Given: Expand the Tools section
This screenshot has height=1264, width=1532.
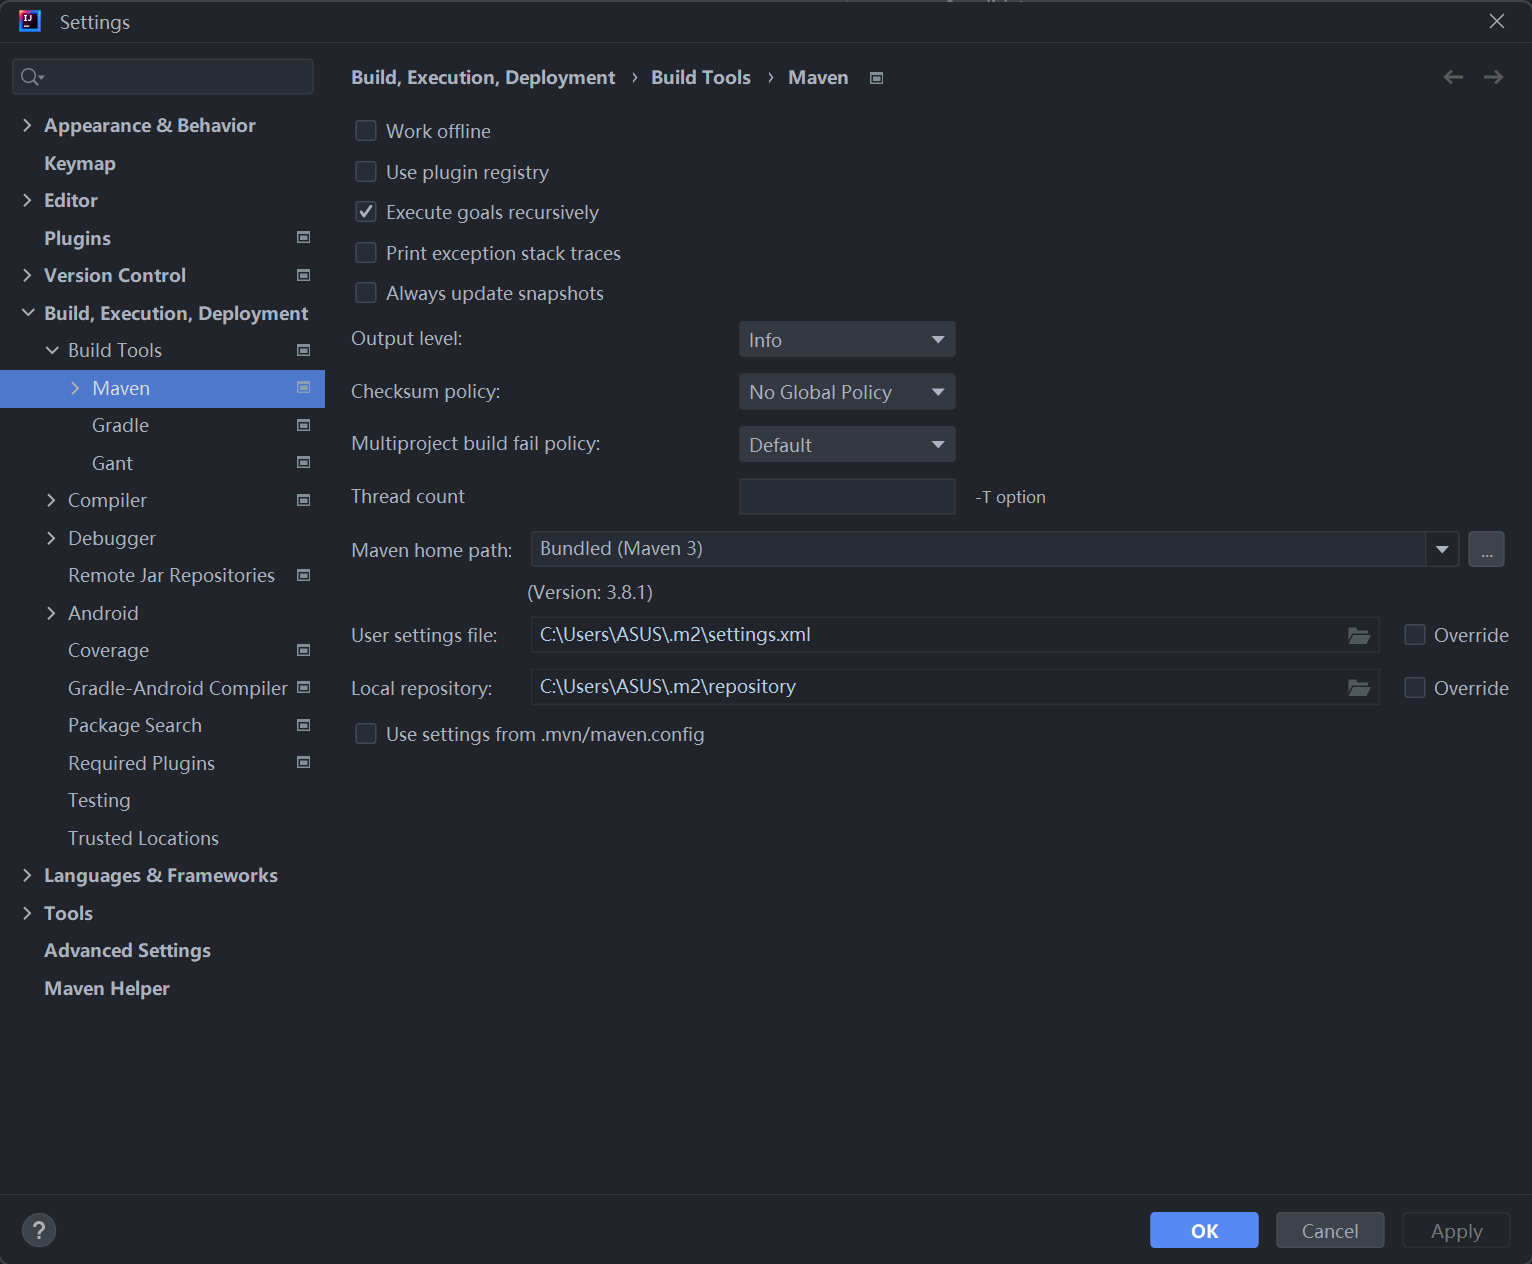Looking at the screenshot, I should pyautogui.click(x=27, y=913).
